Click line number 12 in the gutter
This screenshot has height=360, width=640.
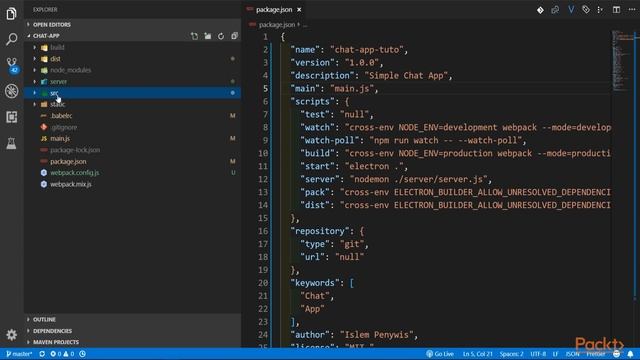(263, 179)
